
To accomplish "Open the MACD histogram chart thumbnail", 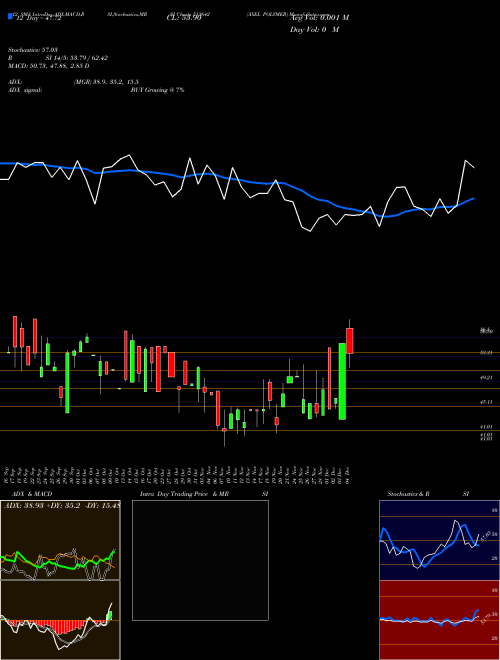I will click(x=60, y=620).
